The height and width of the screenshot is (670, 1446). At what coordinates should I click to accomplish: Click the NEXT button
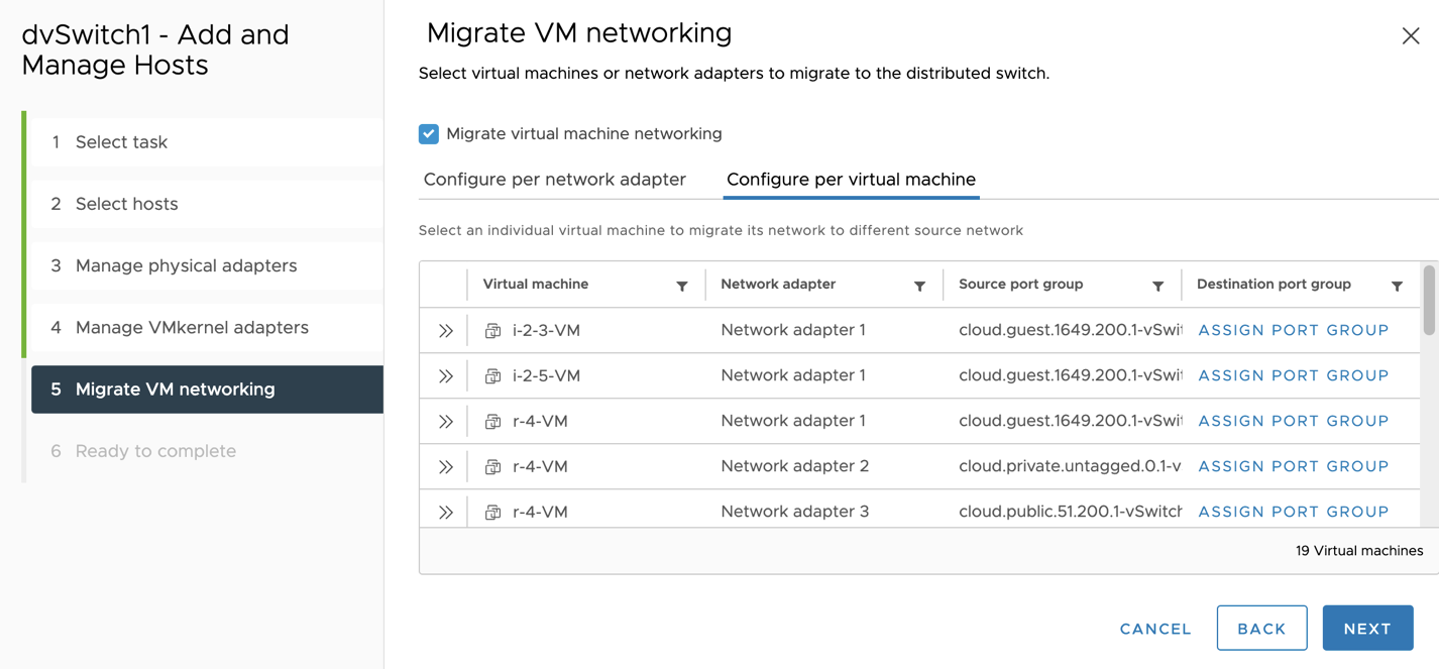[x=1367, y=628]
